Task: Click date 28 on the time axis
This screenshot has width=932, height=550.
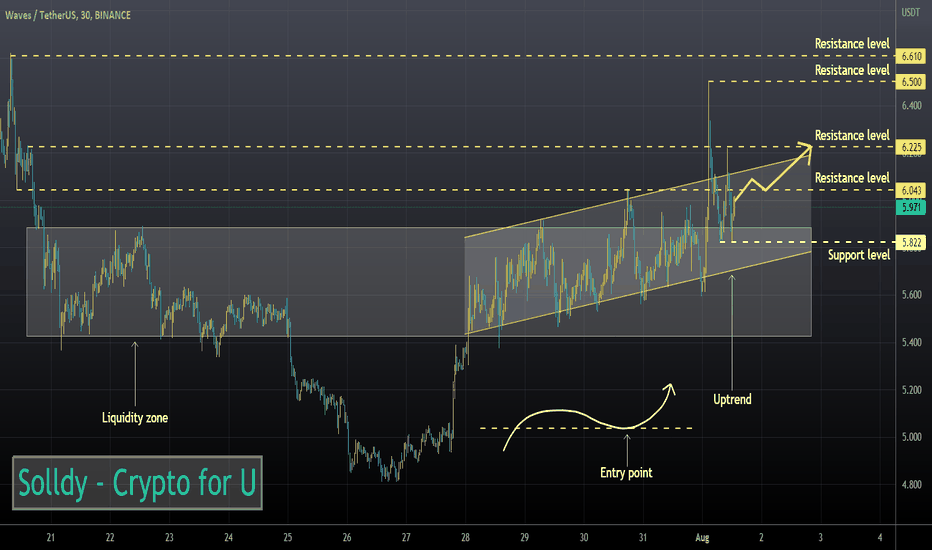Action: click(x=465, y=538)
